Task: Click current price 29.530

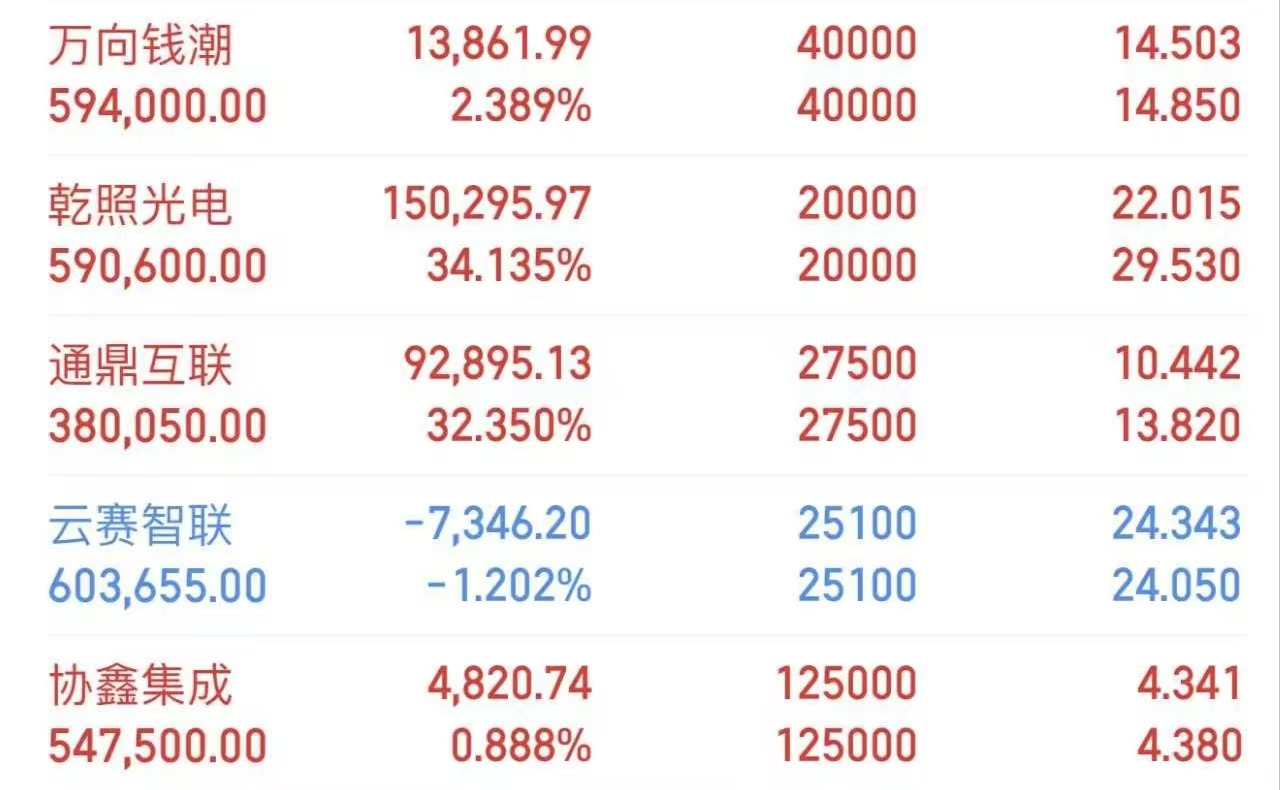Action: (x=1178, y=266)
